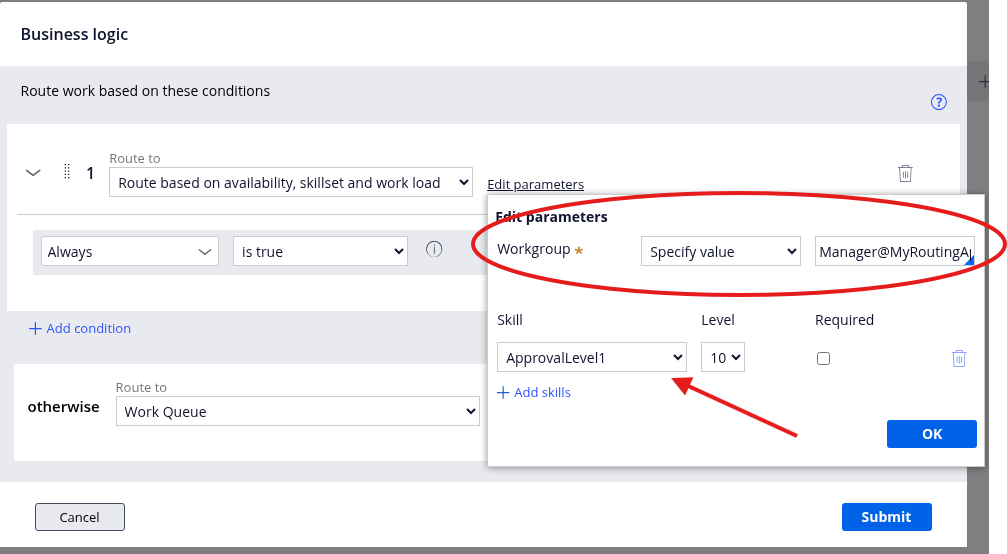Image resolution: width=1007 pixels, height=554 pixels.
Task: Change the skill Level dropdown set to 10
Action: (x=723, y=358)
